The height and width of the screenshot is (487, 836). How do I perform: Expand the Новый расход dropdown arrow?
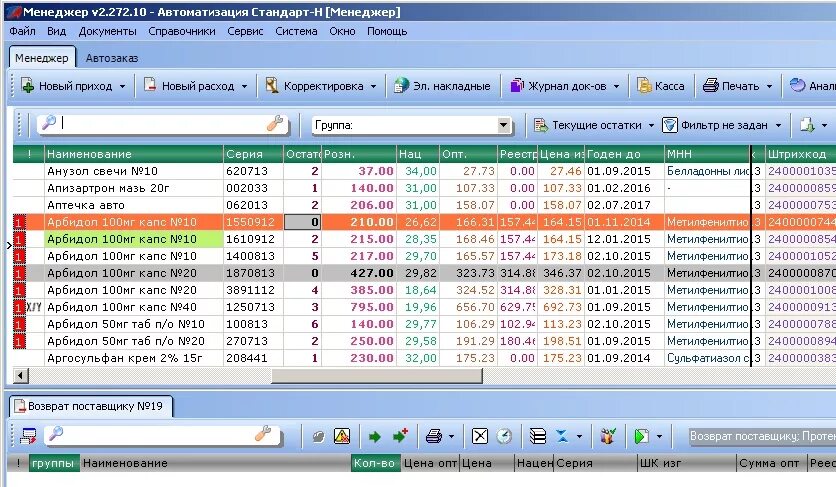[244, 86]
